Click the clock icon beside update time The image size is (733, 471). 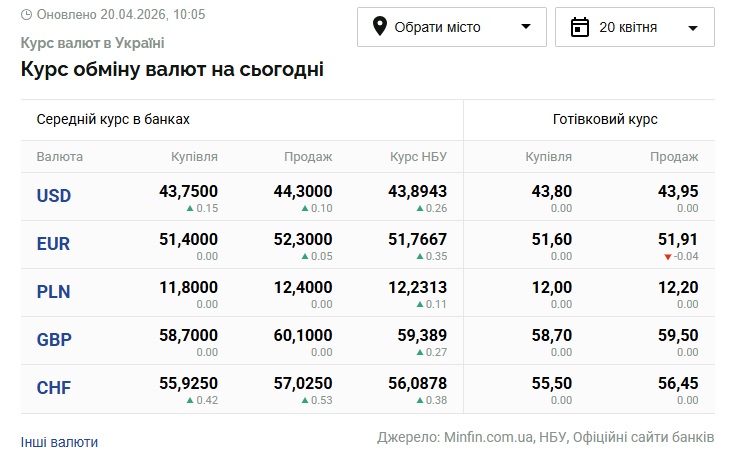26,15
